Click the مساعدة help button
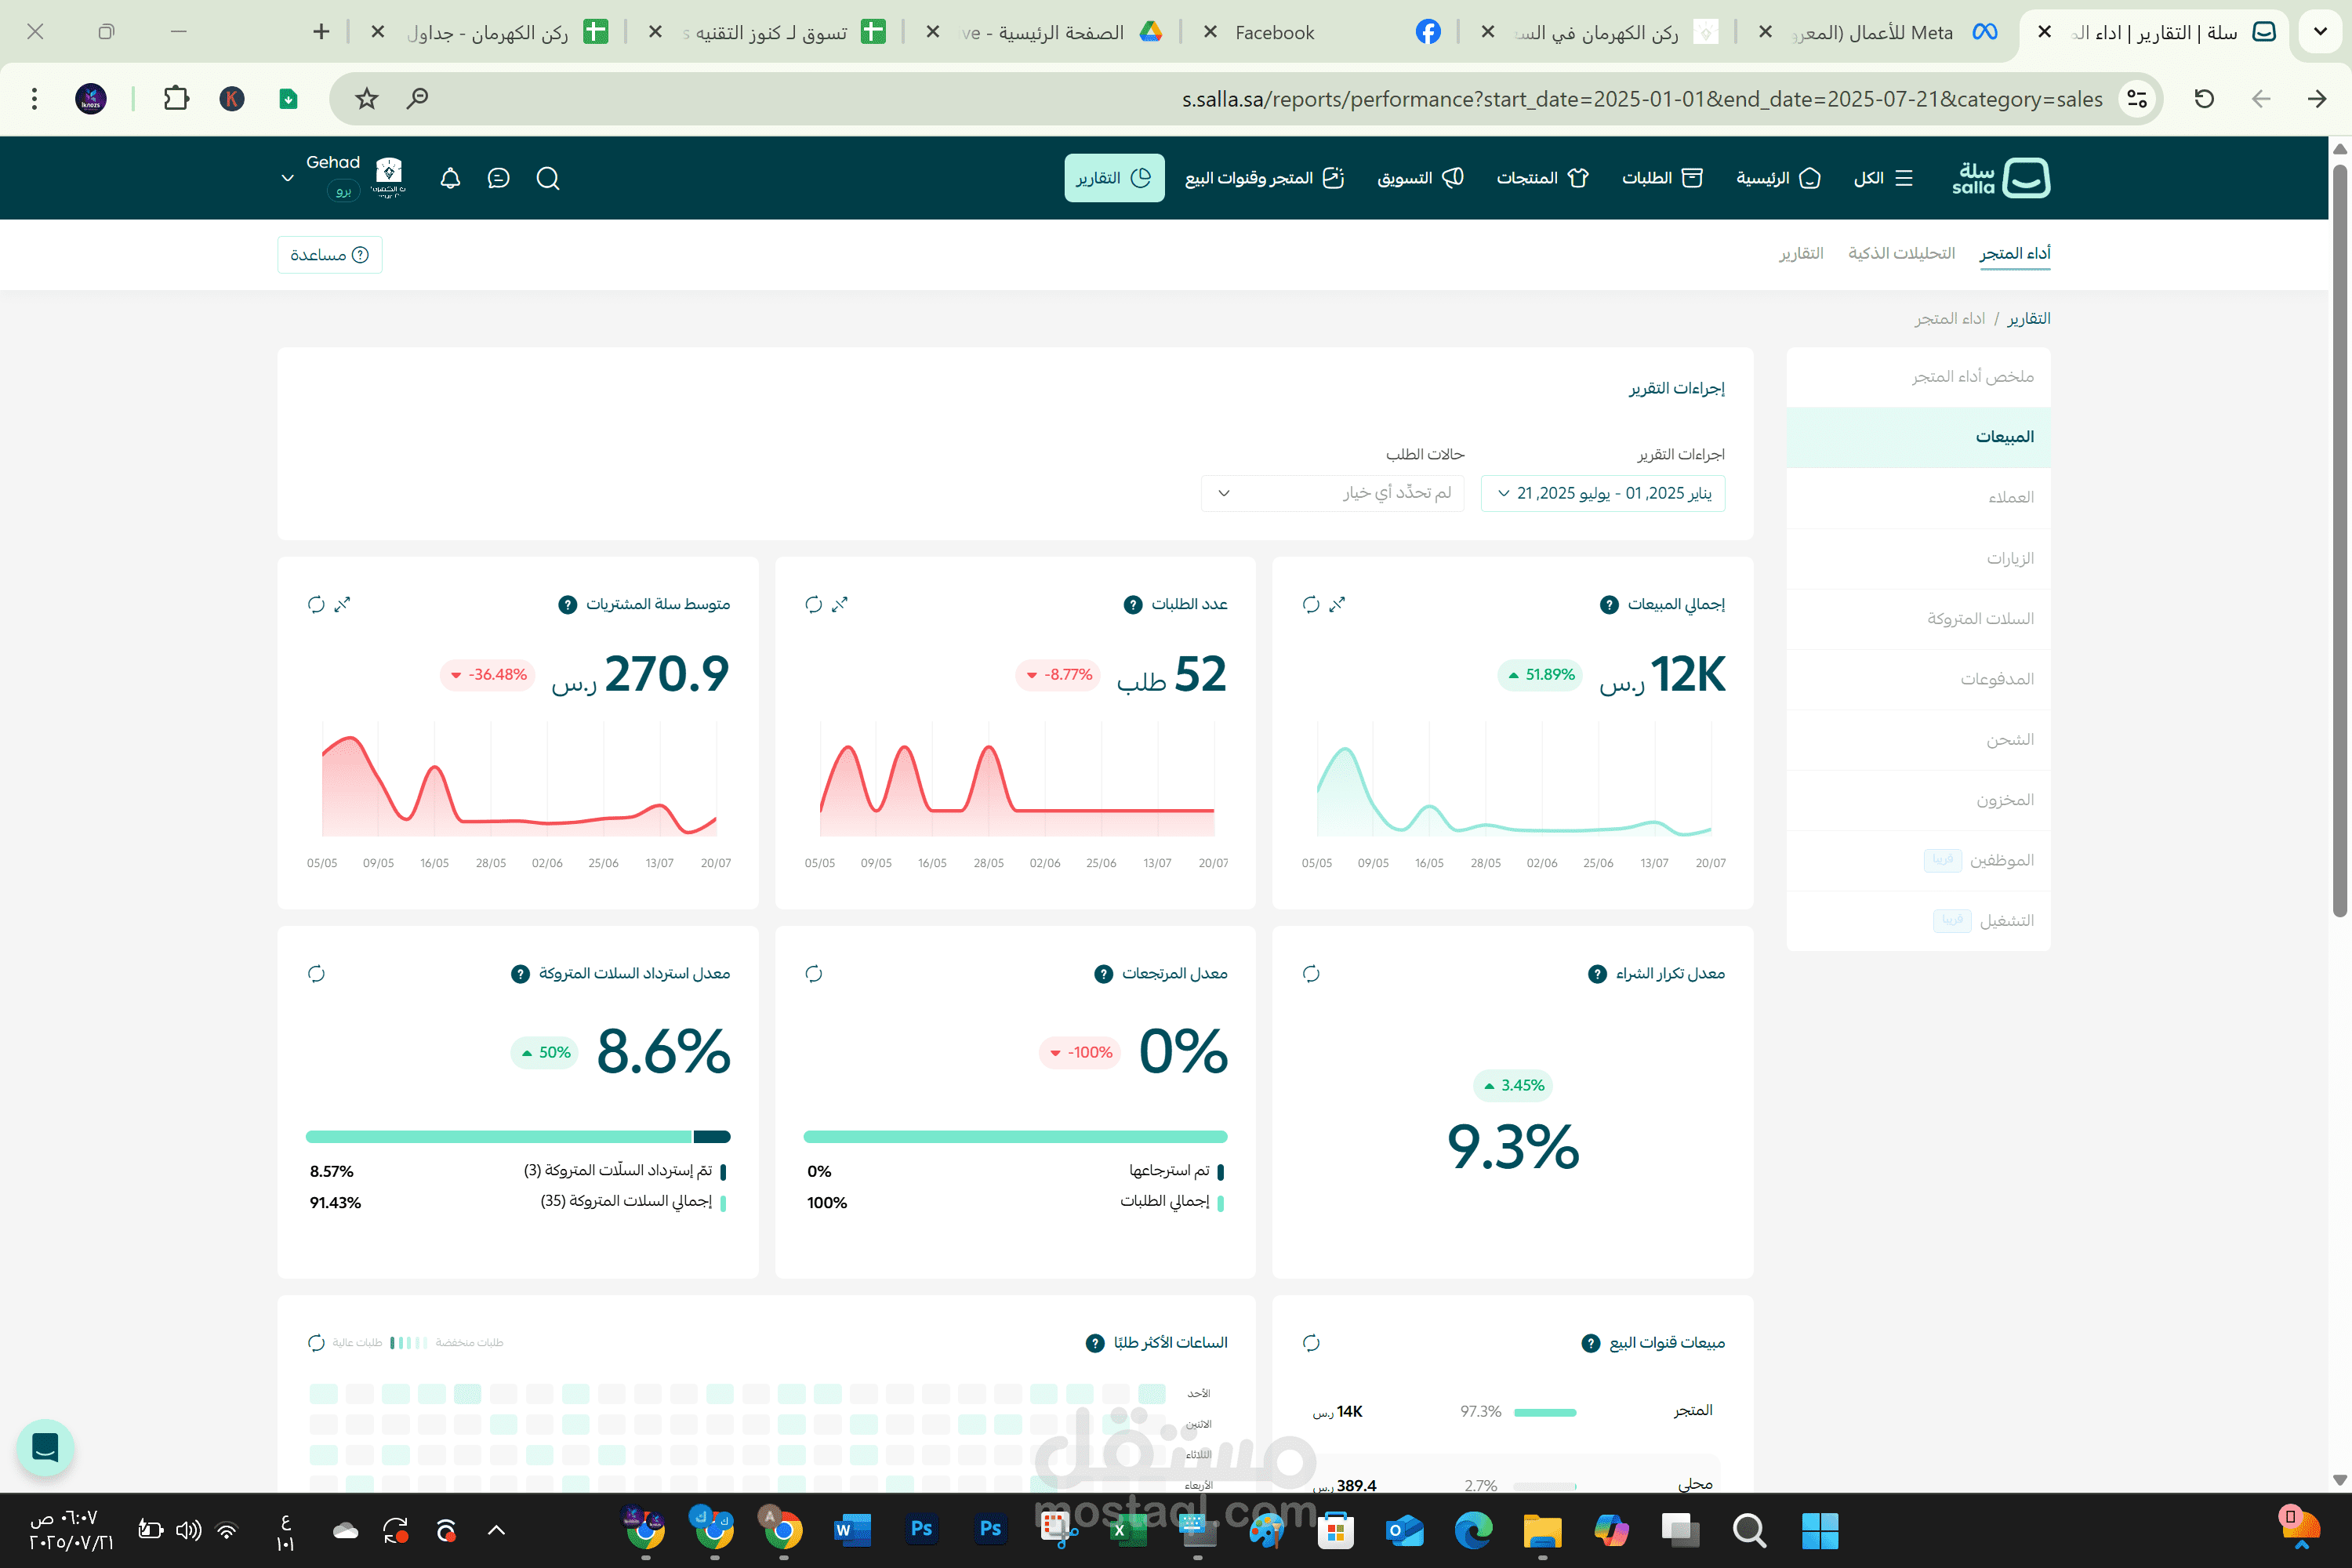Viewport: 2352px width, 1568px height. [x=329, y=255]
